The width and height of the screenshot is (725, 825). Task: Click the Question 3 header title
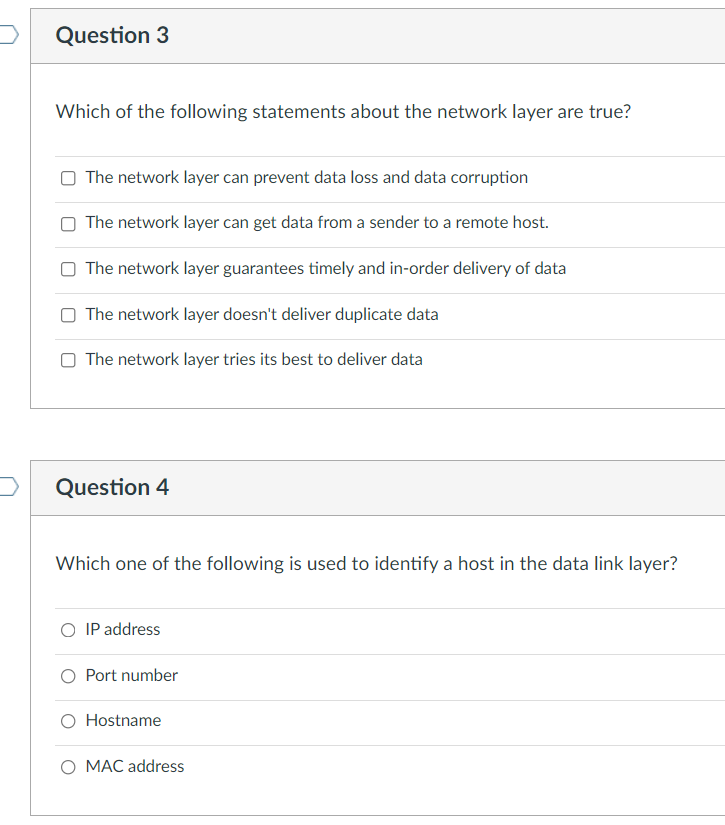click(x=112, y=35)
